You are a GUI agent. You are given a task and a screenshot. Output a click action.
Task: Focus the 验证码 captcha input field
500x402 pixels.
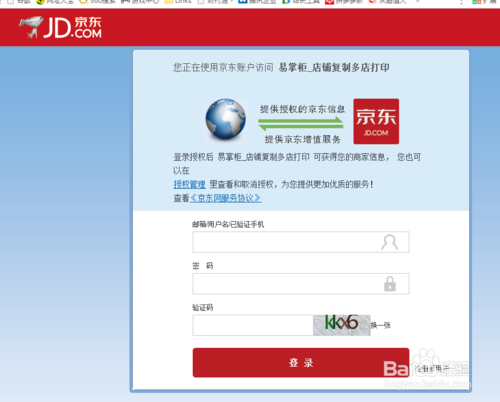253,325
